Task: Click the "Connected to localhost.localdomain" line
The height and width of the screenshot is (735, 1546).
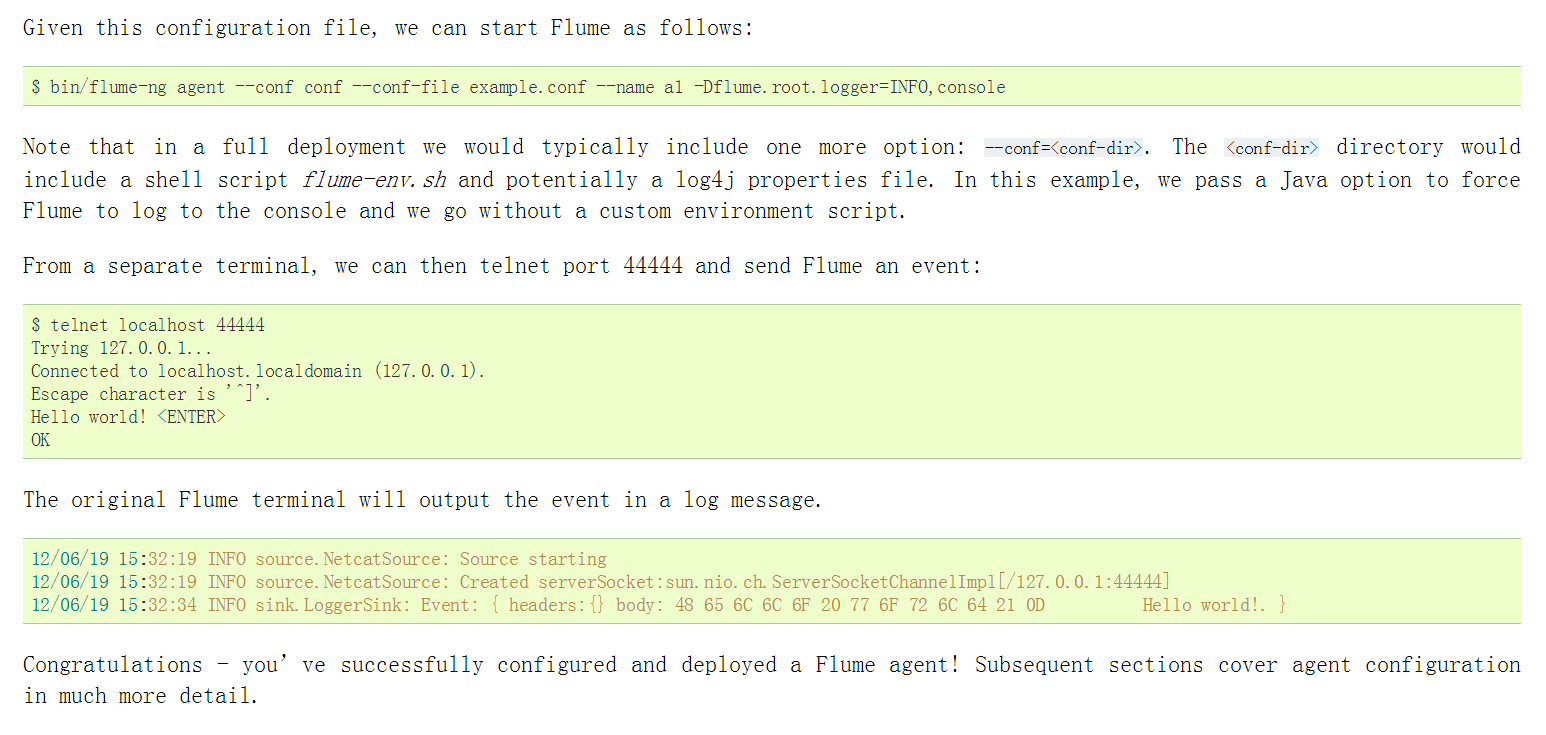Action: click(257, 371)
